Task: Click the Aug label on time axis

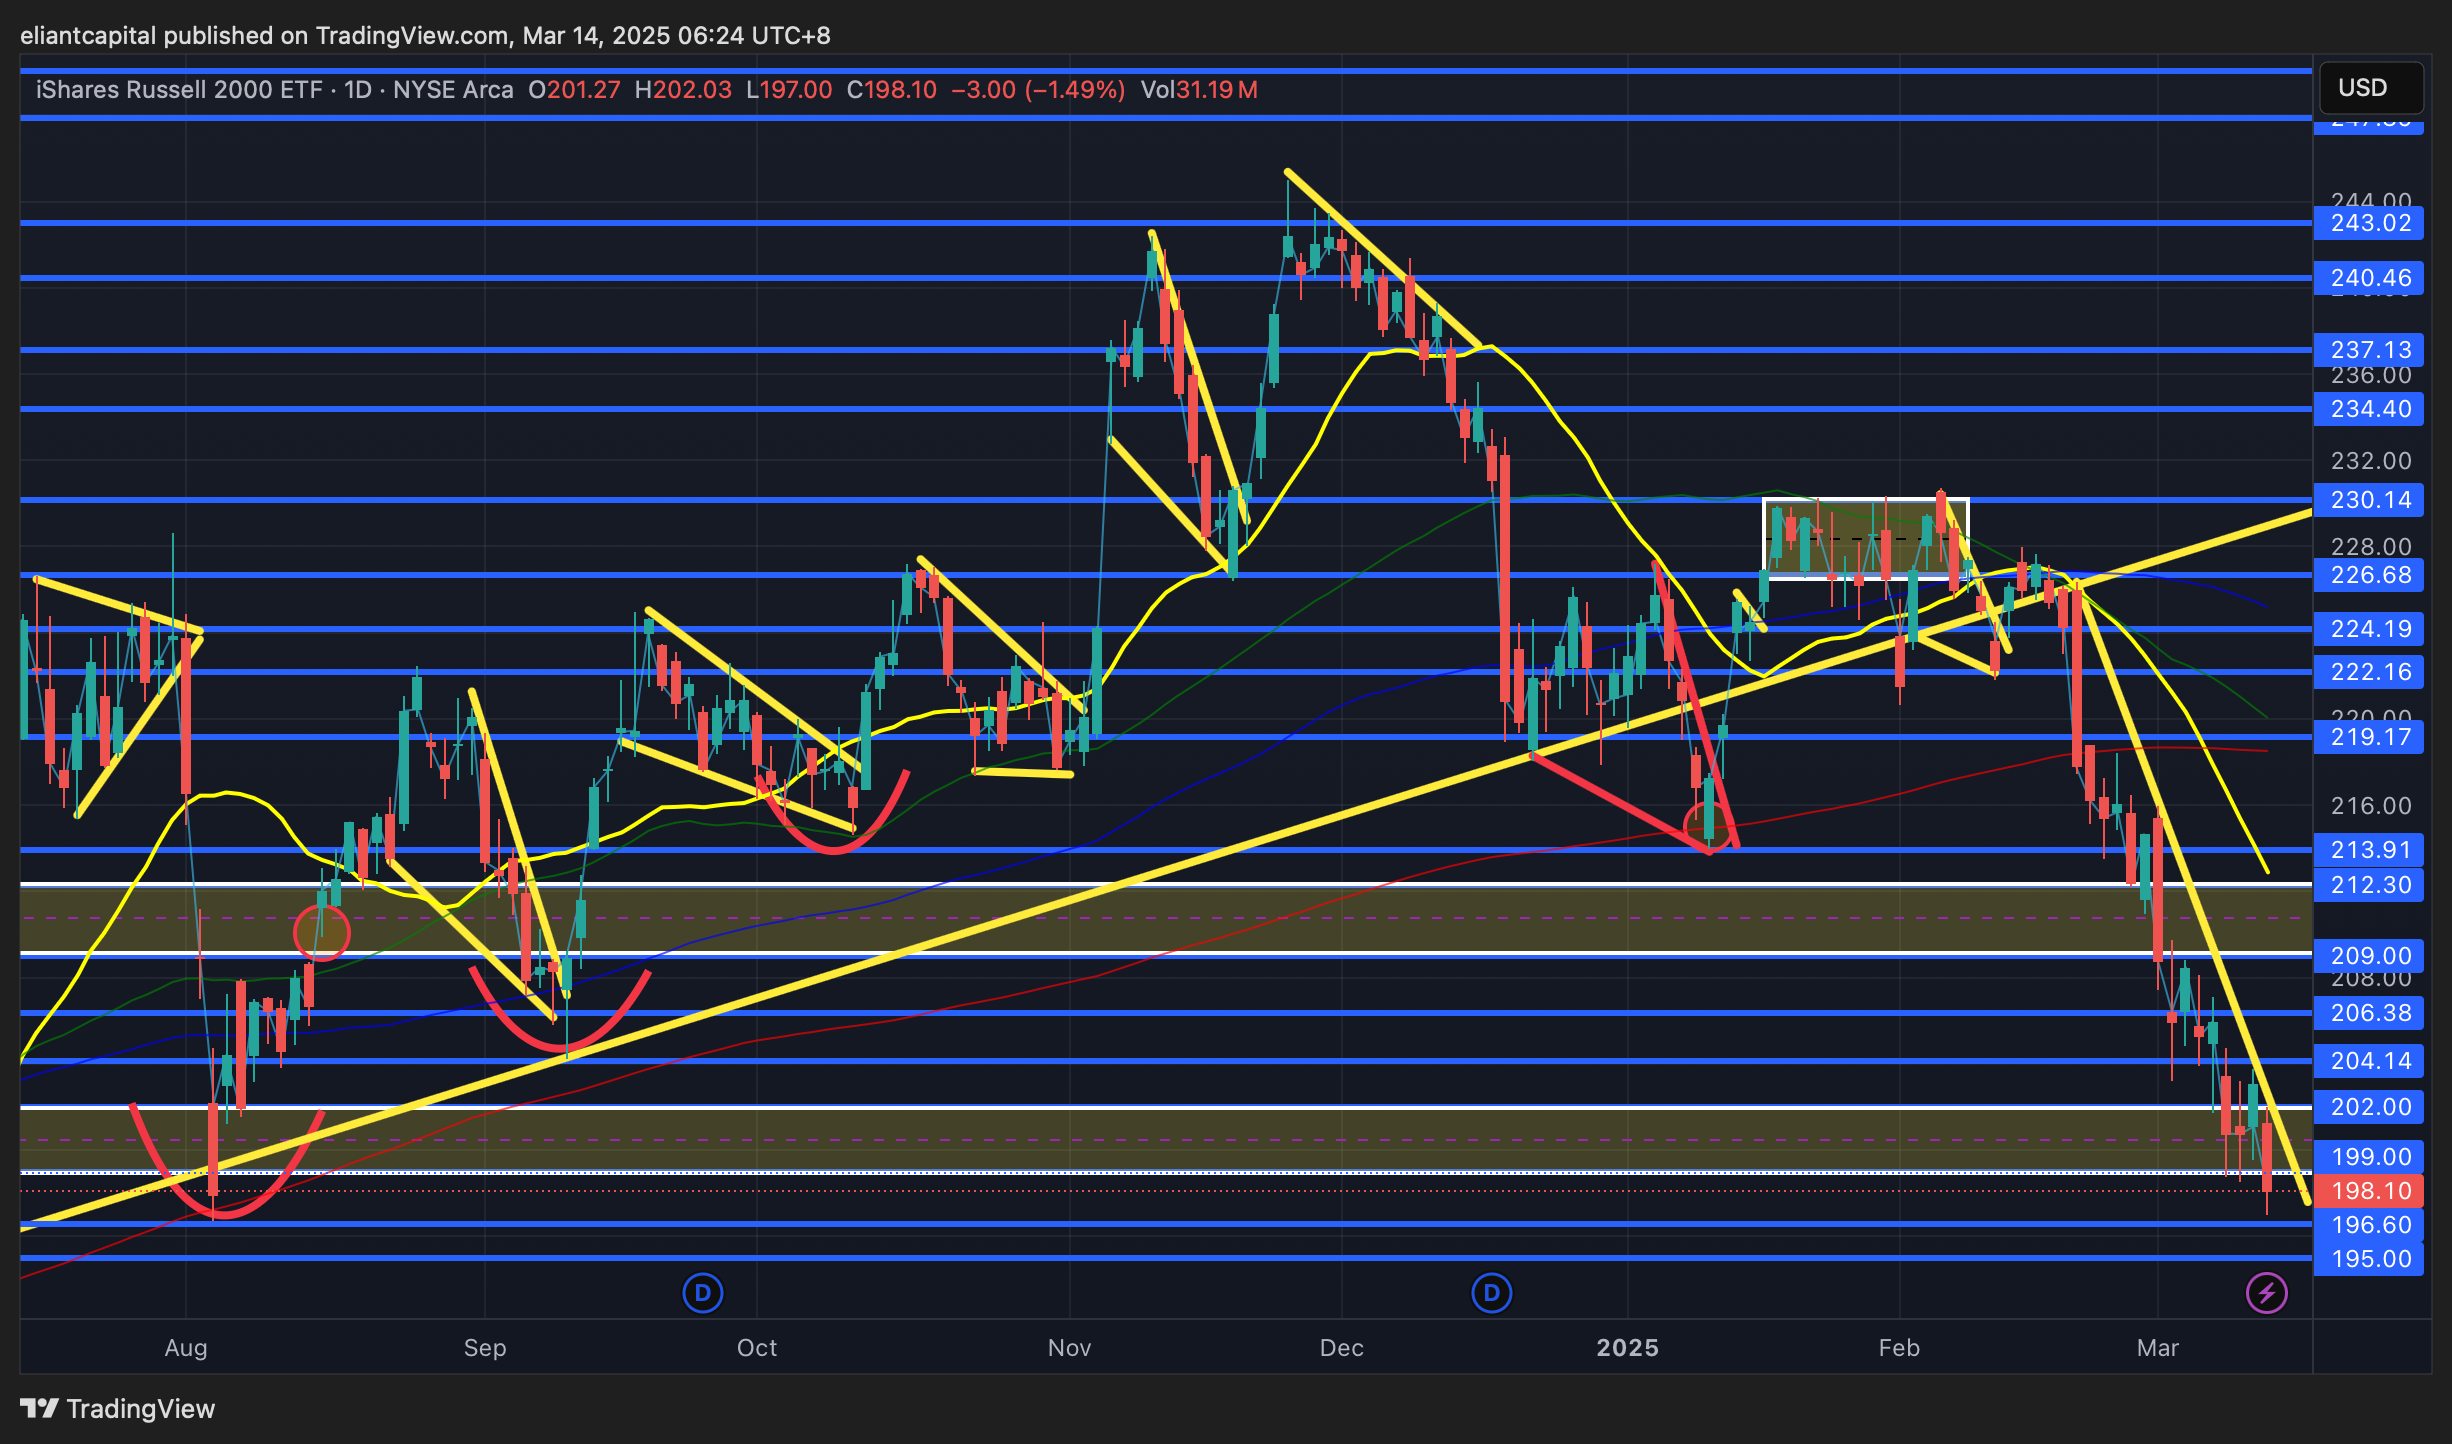Action: click(x=186, y=1348)
